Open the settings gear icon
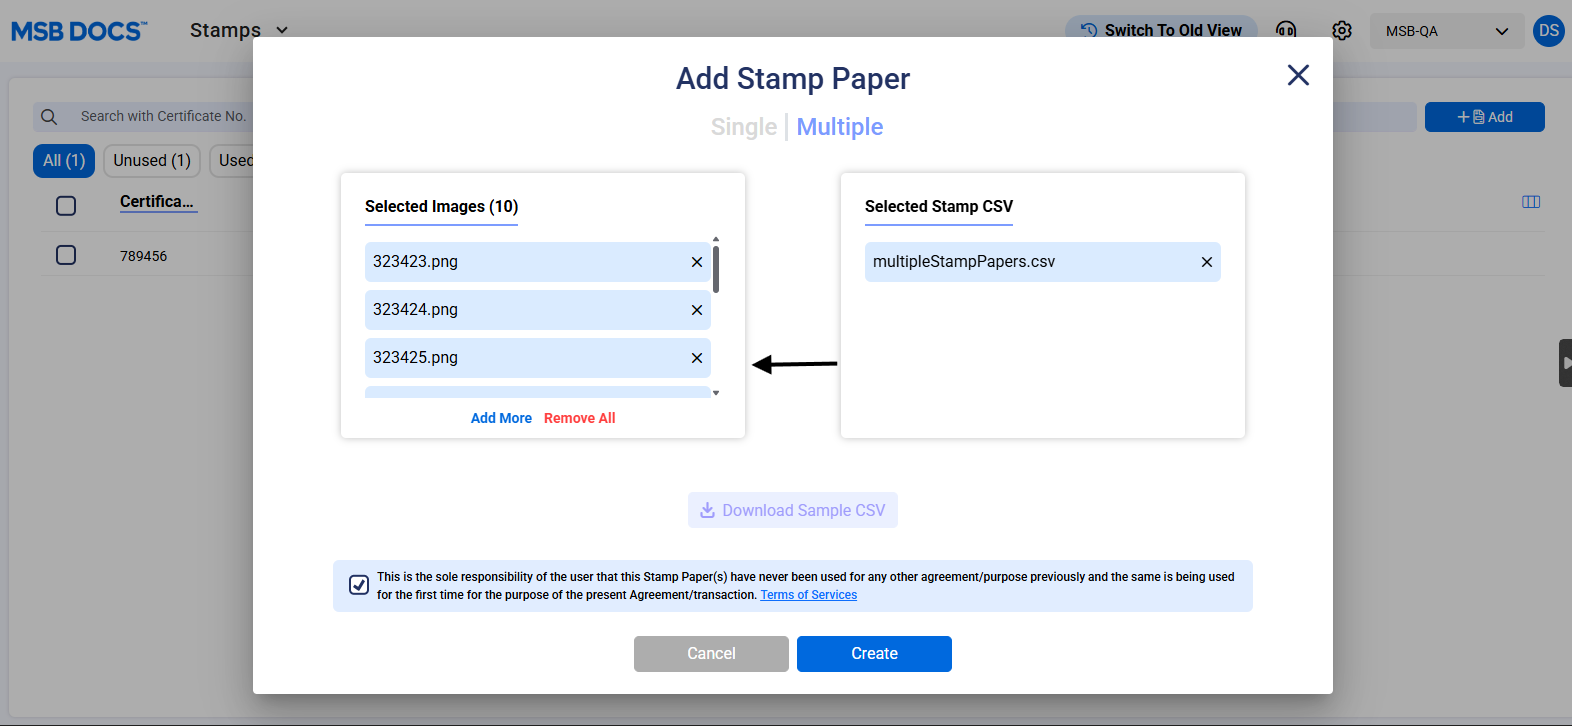 click(1342, 31)
